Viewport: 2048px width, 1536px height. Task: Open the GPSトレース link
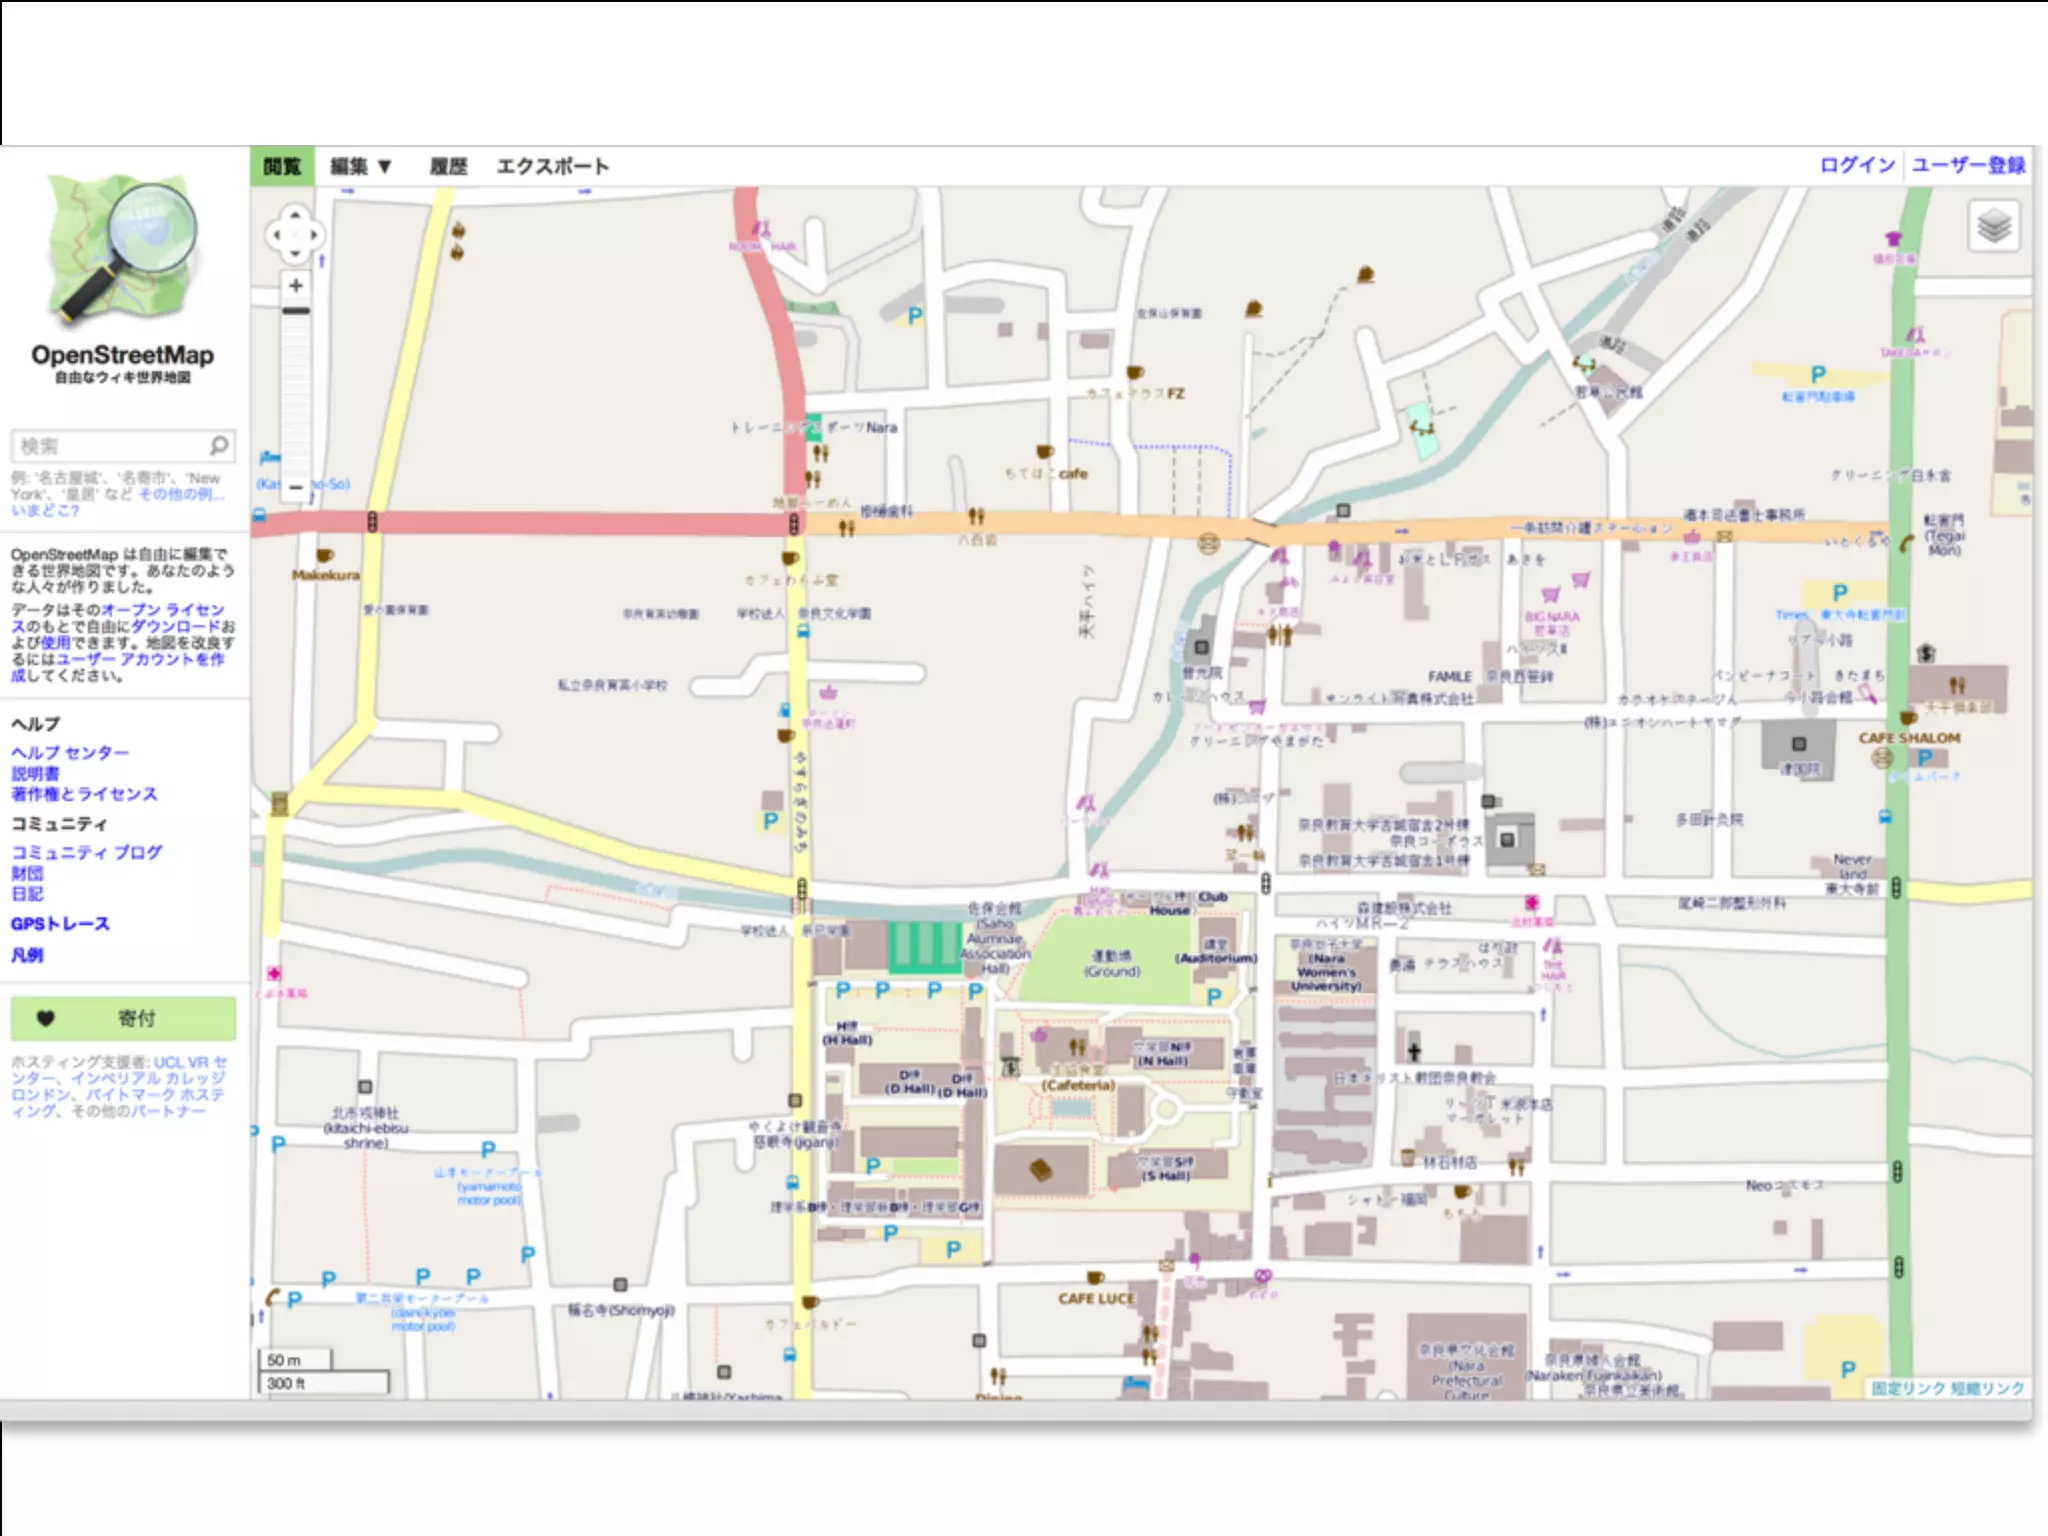point(60,924)
